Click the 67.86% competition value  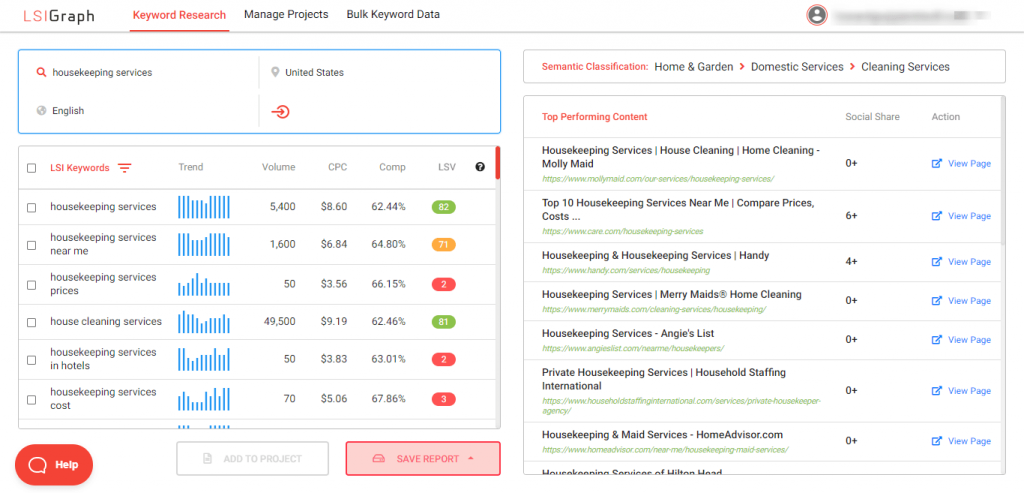tap(389, 398)
